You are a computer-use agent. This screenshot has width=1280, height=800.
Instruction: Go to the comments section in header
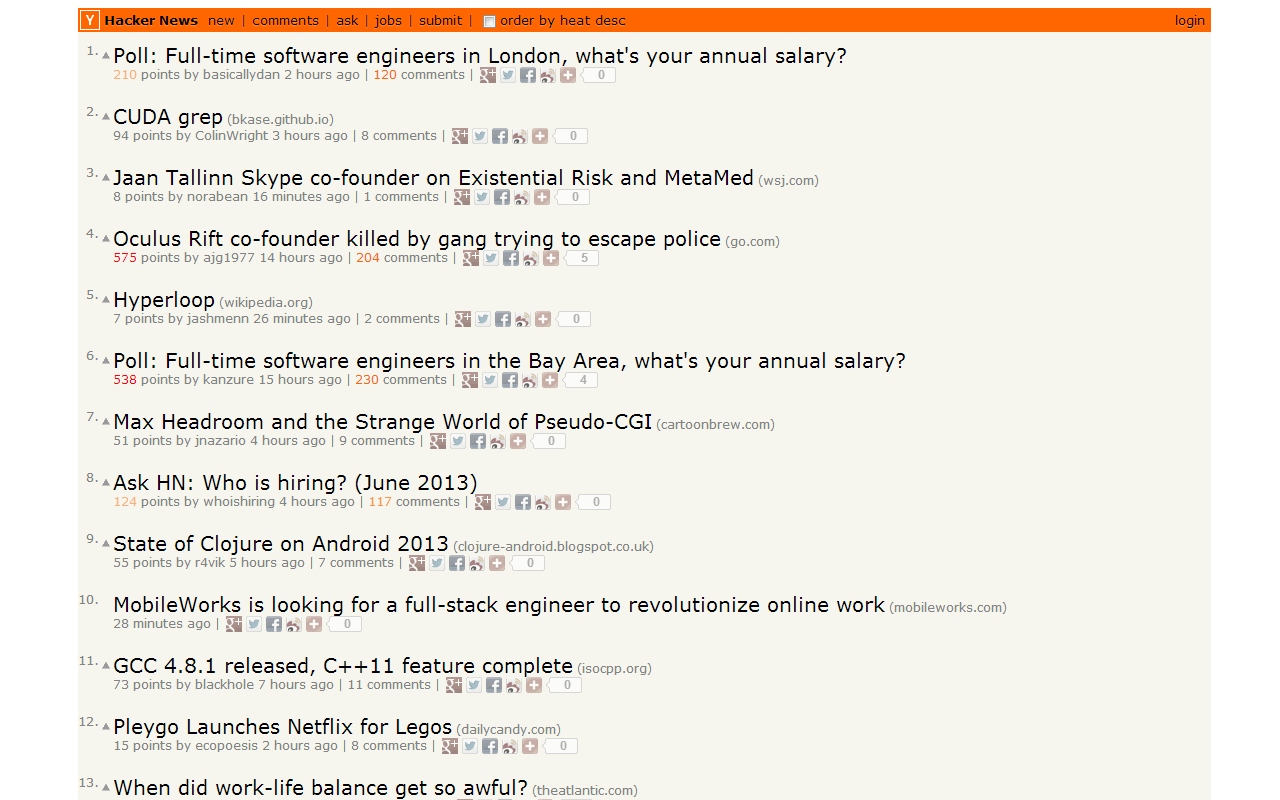click(286, 20)
